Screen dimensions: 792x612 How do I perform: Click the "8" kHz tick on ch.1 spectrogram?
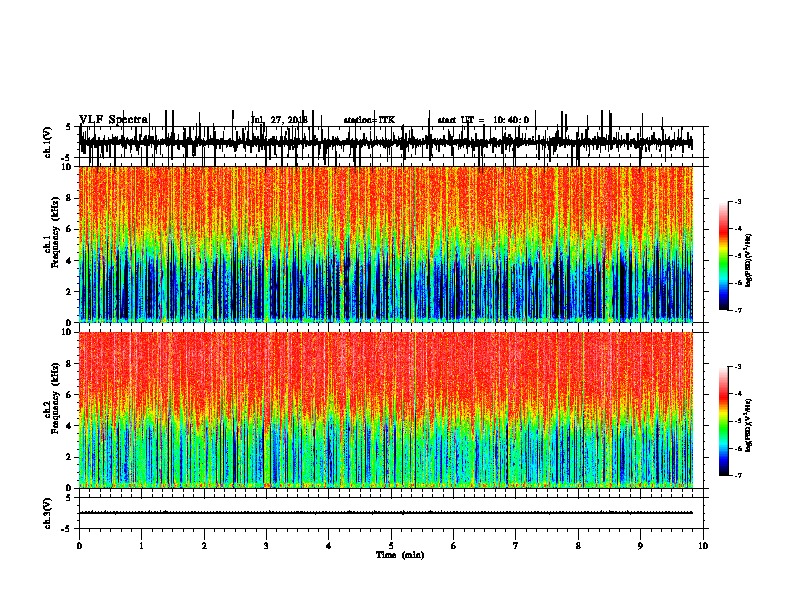coord(70,198)
